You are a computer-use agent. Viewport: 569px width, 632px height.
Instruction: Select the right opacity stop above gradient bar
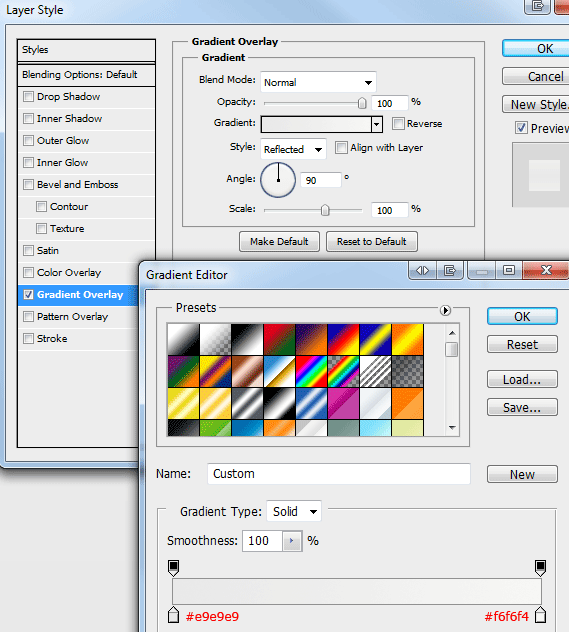[540, 568]
